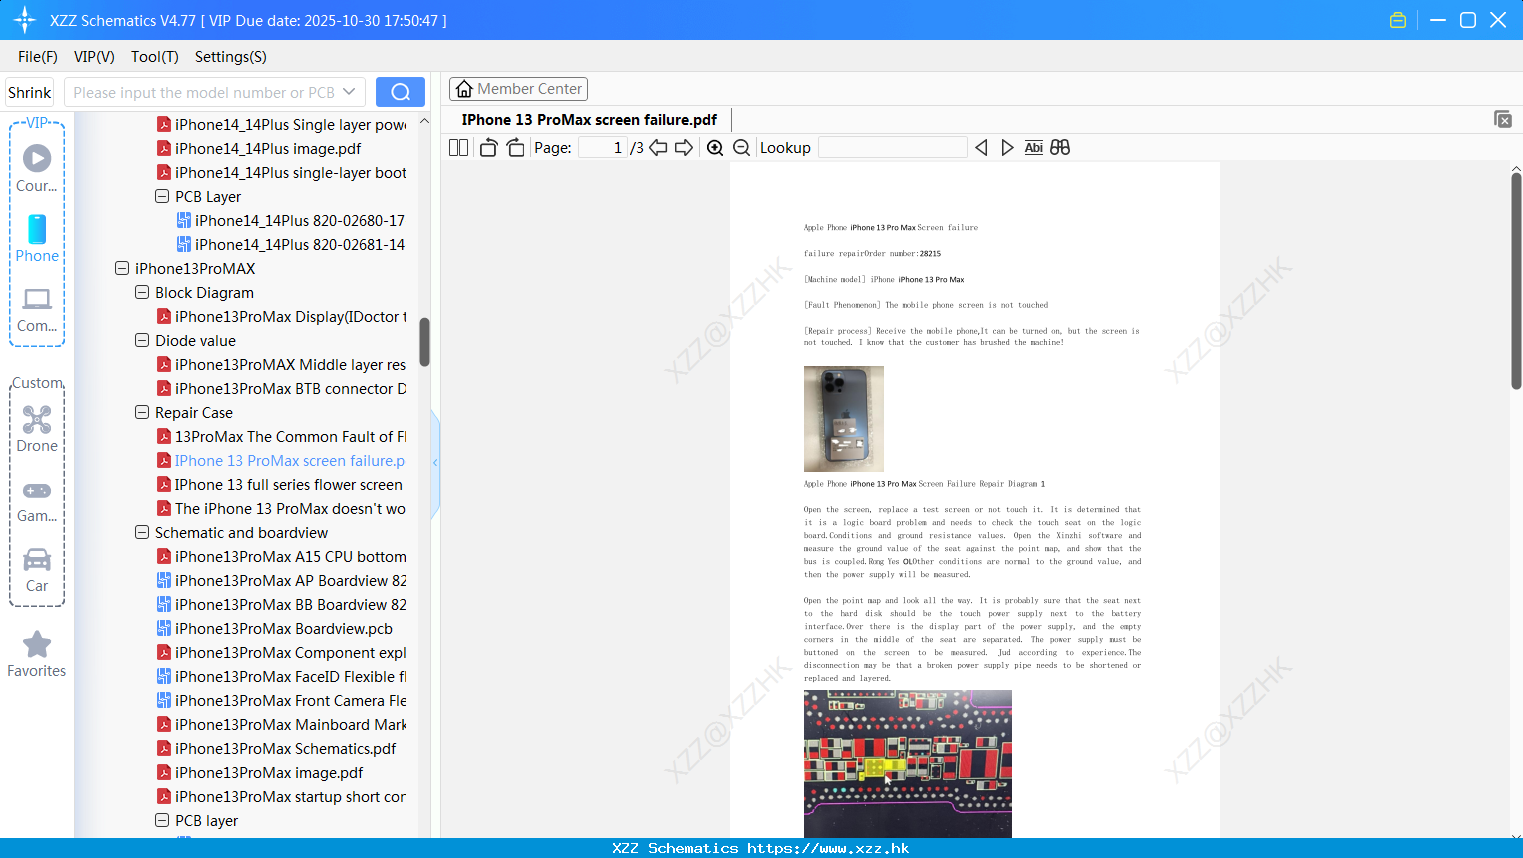Toggle the Abi text match option
The height and width of the screenshot is (858, 1523).
tap(1034, 148)
